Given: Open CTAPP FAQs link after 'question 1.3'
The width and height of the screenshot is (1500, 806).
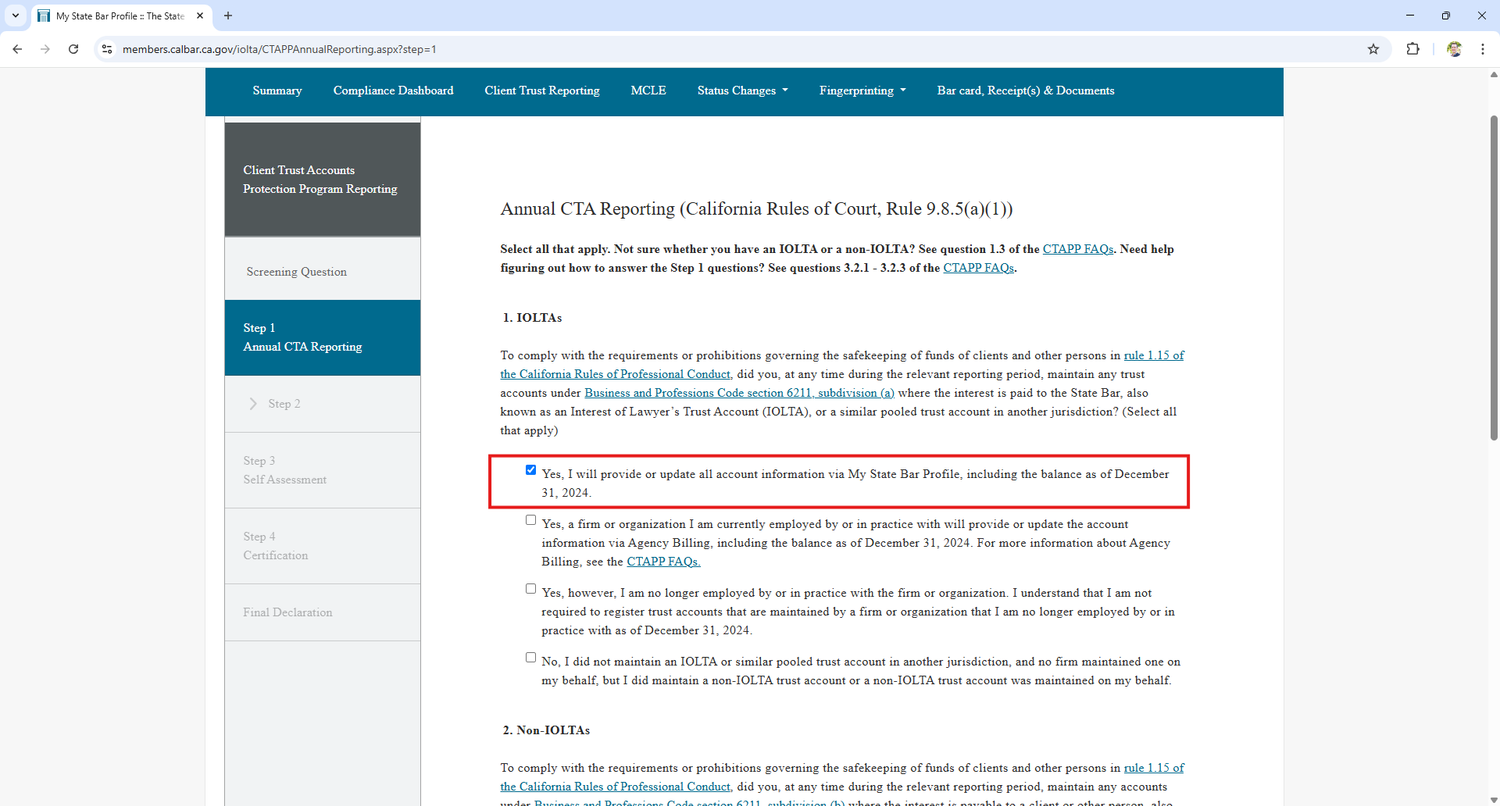Looking at the screenshot, I should 1078,249.
